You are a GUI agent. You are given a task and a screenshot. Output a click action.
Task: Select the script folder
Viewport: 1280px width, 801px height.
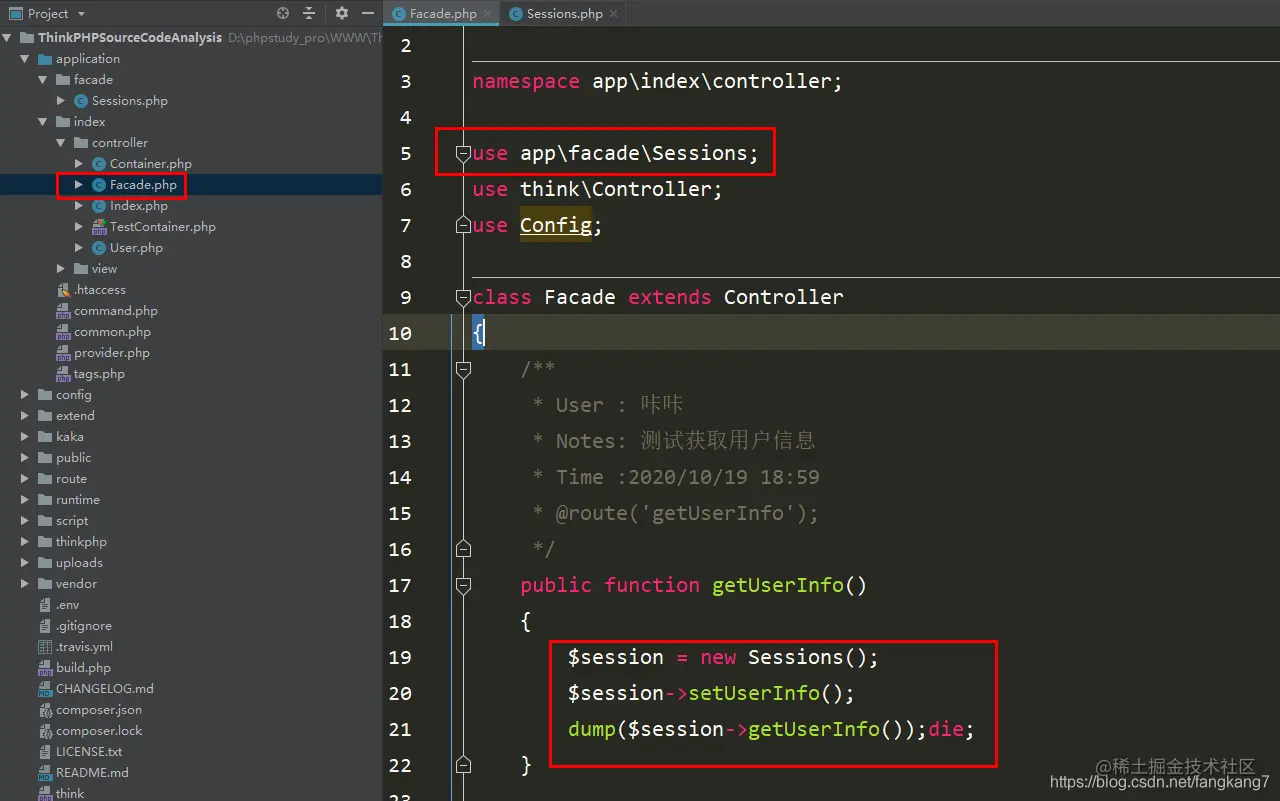click(x=72, y=521)
